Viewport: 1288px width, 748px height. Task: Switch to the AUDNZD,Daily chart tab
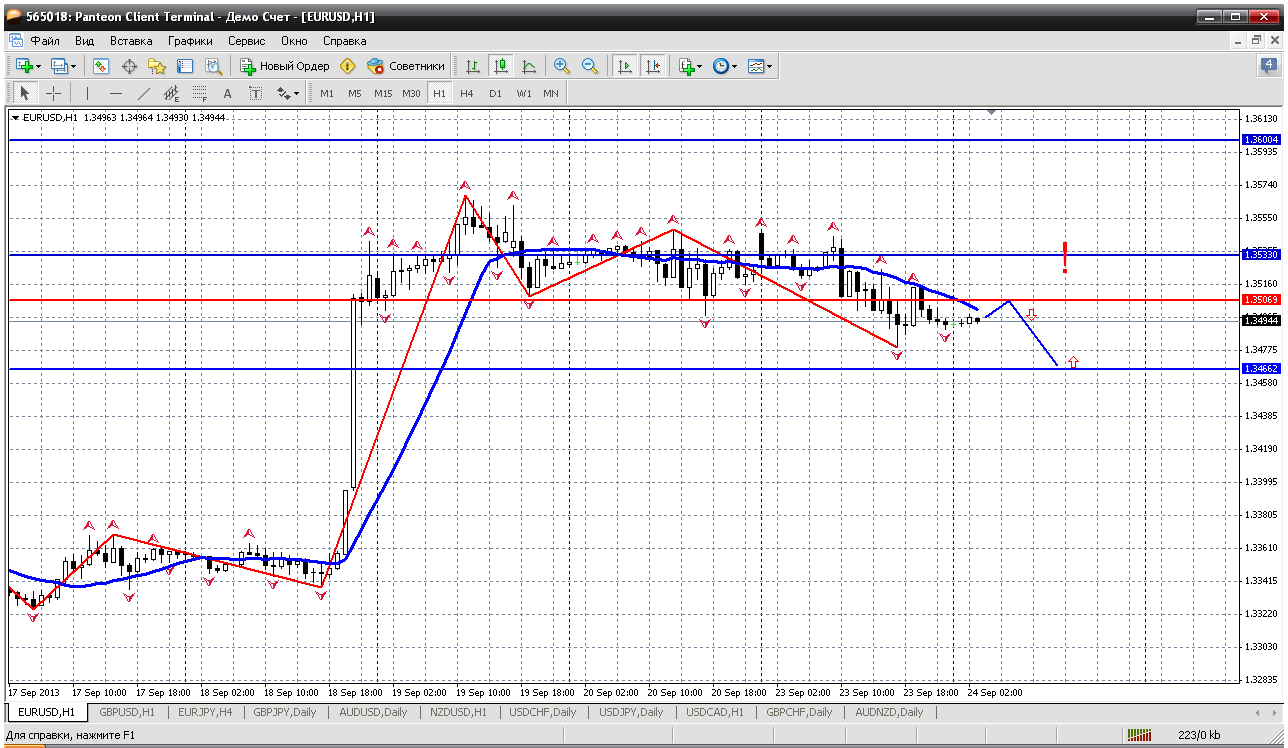pos(889,712)
